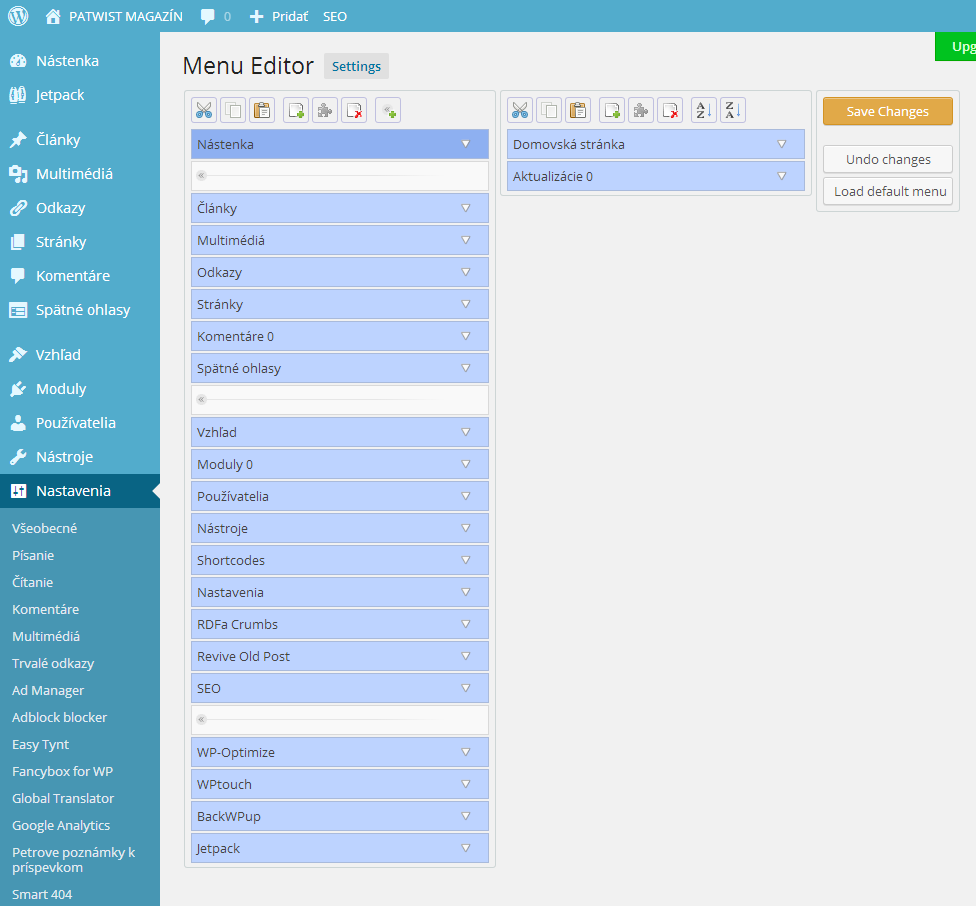Copy the selected submenu item in the right toolbar

click(549, 111)
